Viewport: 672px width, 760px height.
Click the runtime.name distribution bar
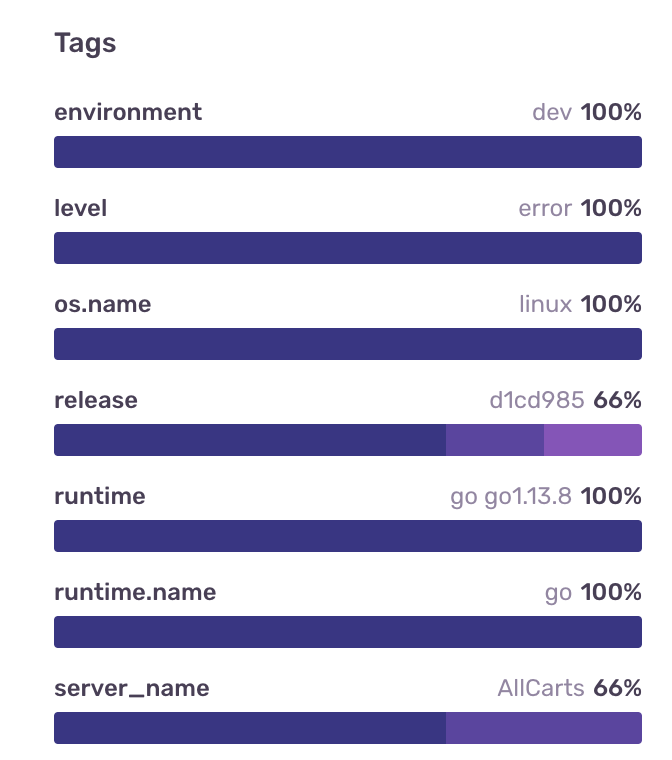(347, 632)
